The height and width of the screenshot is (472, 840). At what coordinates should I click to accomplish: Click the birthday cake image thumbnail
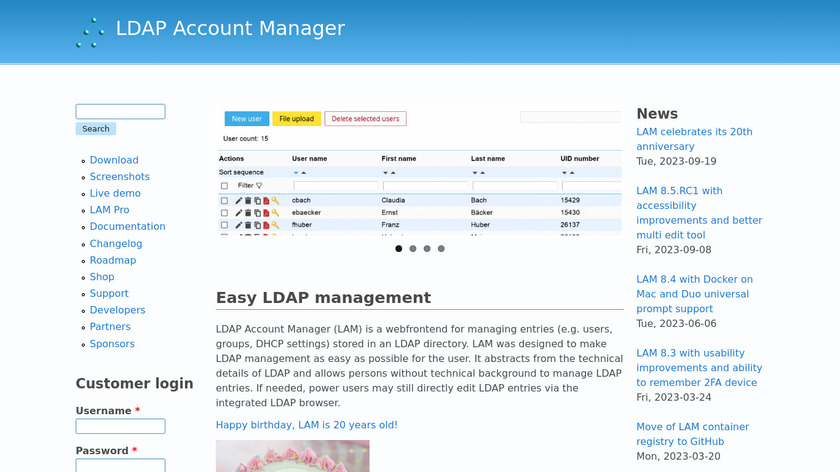(292, 456)
